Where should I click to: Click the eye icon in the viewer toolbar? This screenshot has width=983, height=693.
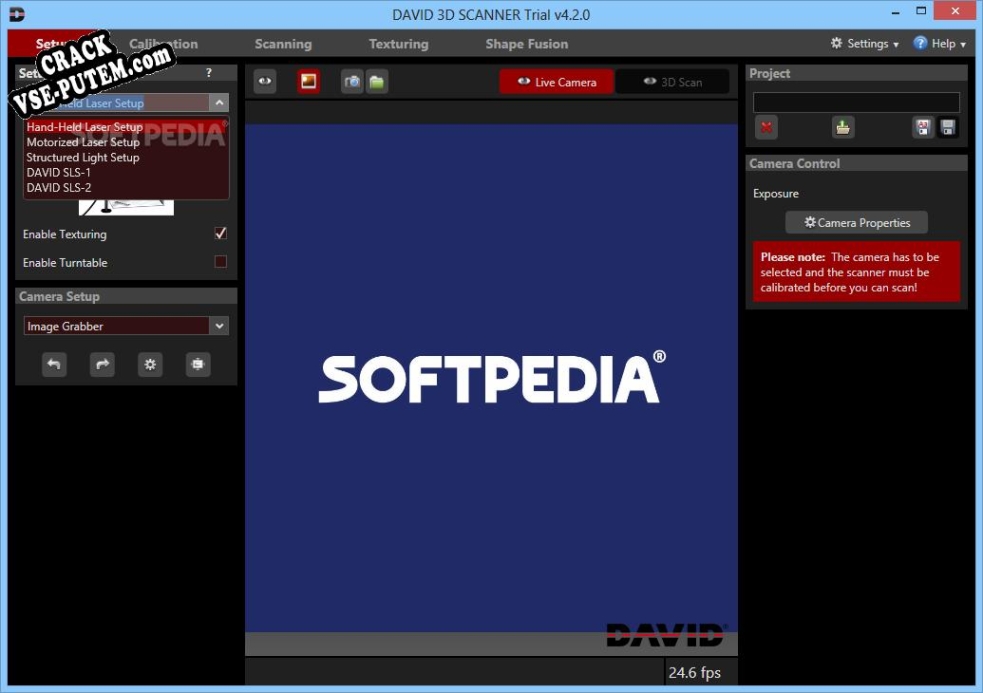point(265,82)
